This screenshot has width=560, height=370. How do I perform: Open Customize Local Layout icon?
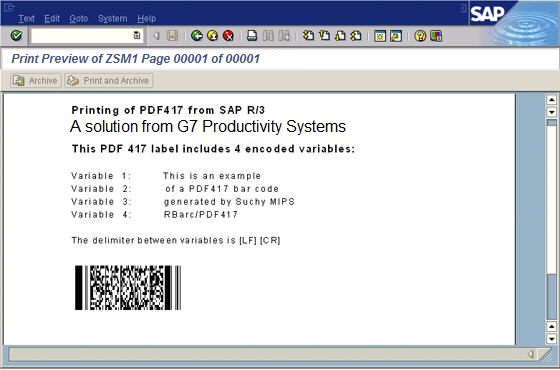point(436,36)
